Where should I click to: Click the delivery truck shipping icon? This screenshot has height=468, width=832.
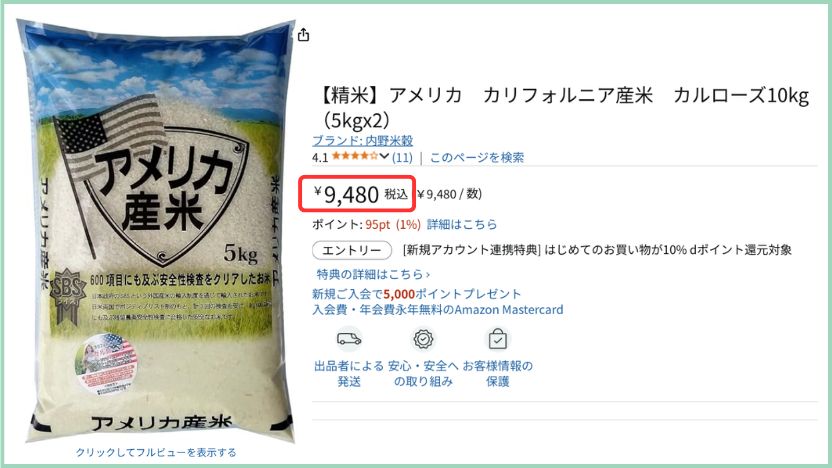point(349,339)
